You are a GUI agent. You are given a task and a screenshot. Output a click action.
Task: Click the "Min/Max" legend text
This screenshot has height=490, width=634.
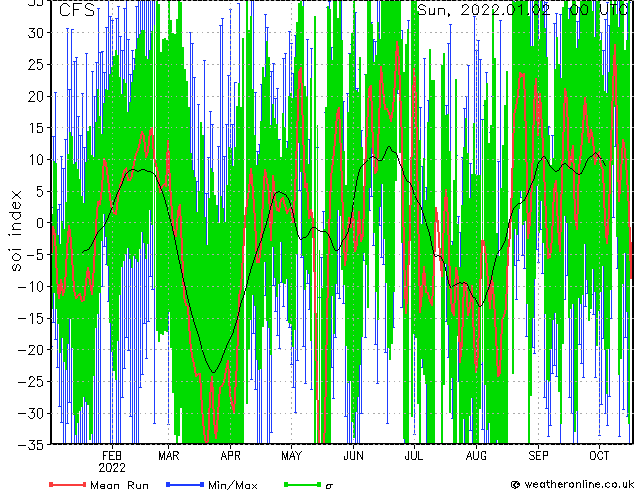(233, 485)
